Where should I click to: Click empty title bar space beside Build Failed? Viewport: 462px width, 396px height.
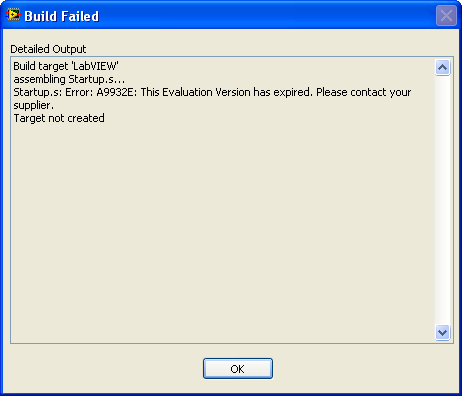click(267, 15)
